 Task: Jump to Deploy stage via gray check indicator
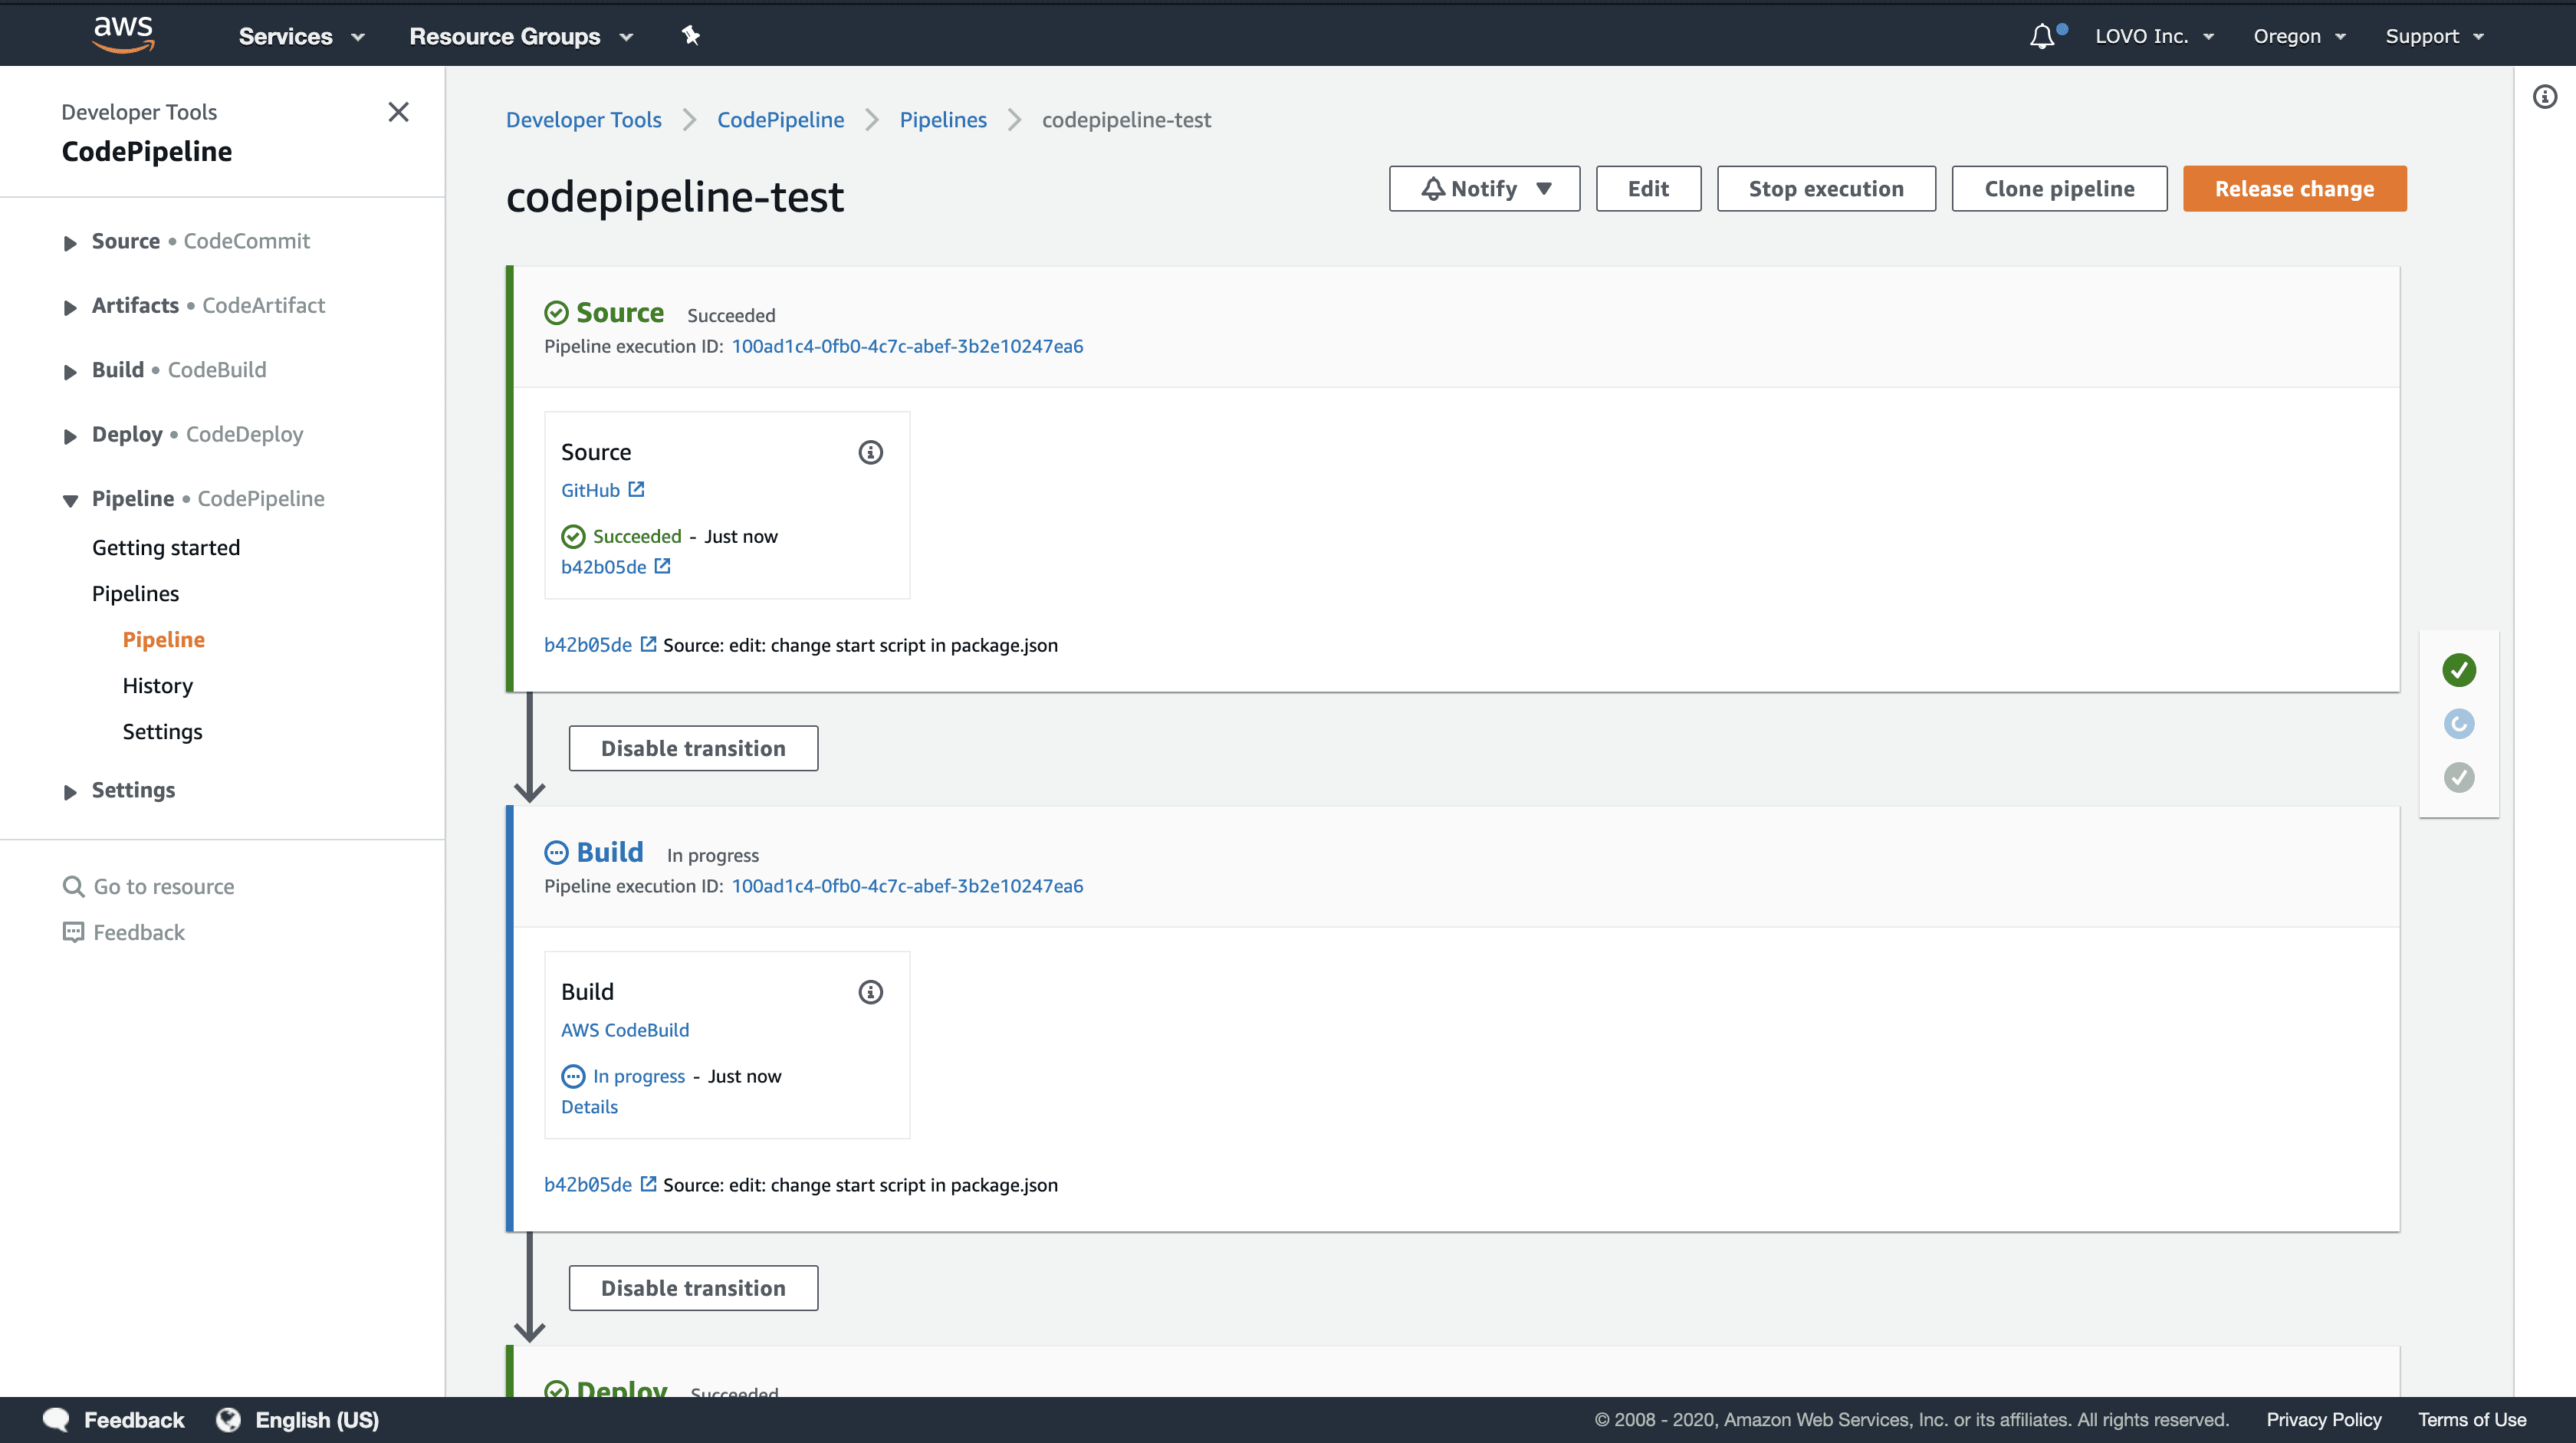coord(2459,777)
